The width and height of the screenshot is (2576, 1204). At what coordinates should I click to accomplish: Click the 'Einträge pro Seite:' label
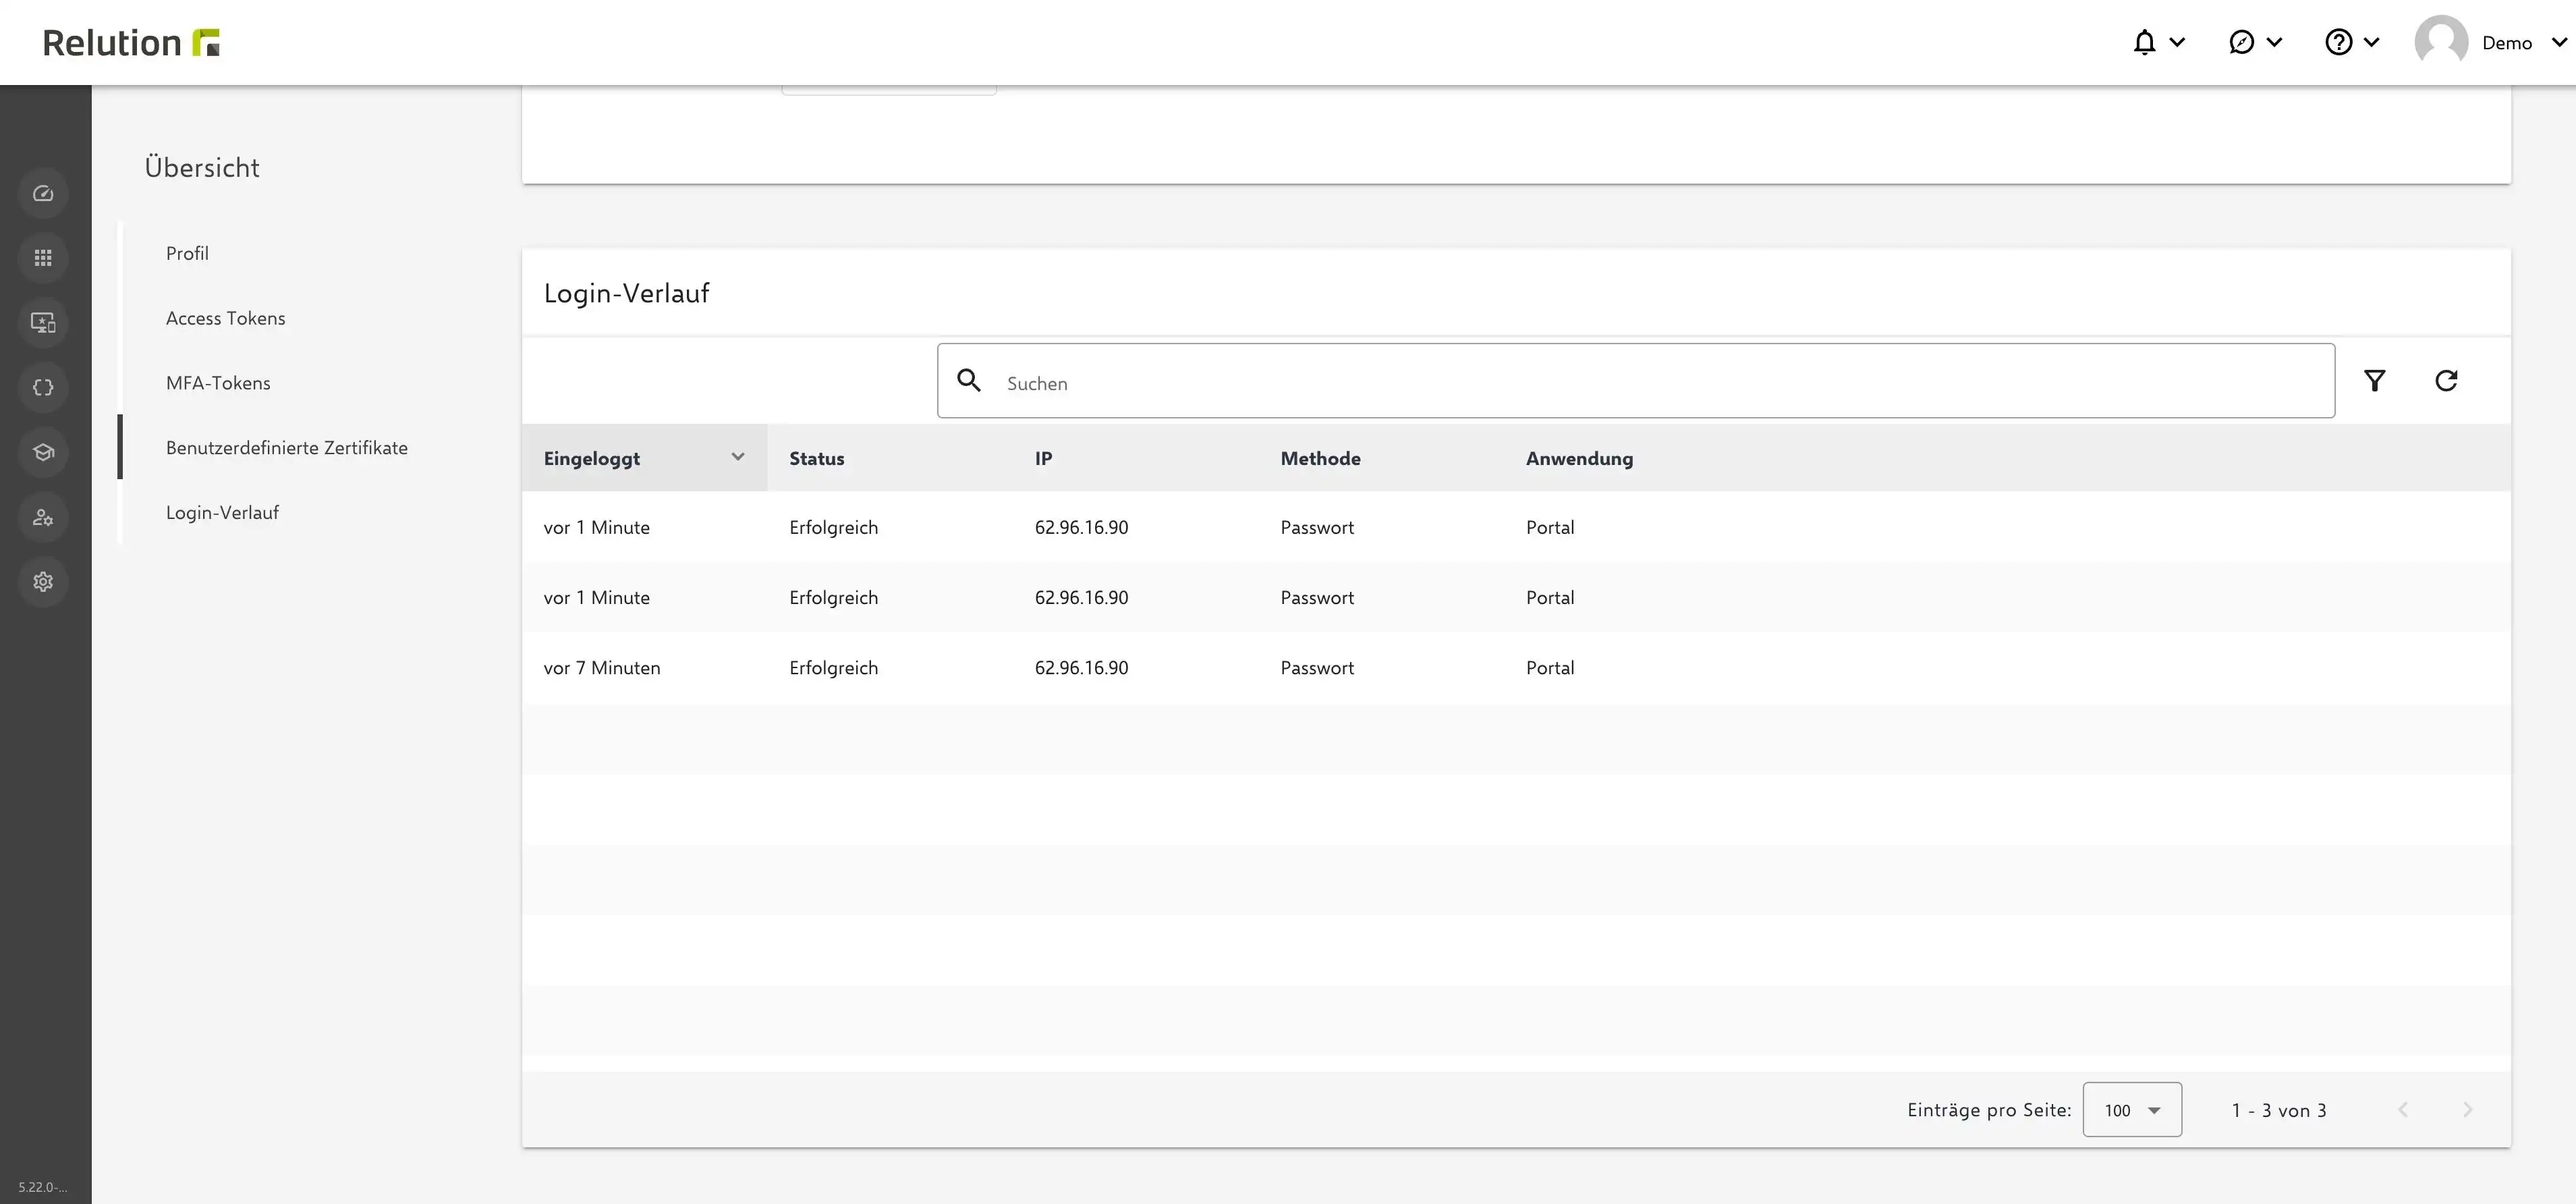click(x=1989, y=1110)
